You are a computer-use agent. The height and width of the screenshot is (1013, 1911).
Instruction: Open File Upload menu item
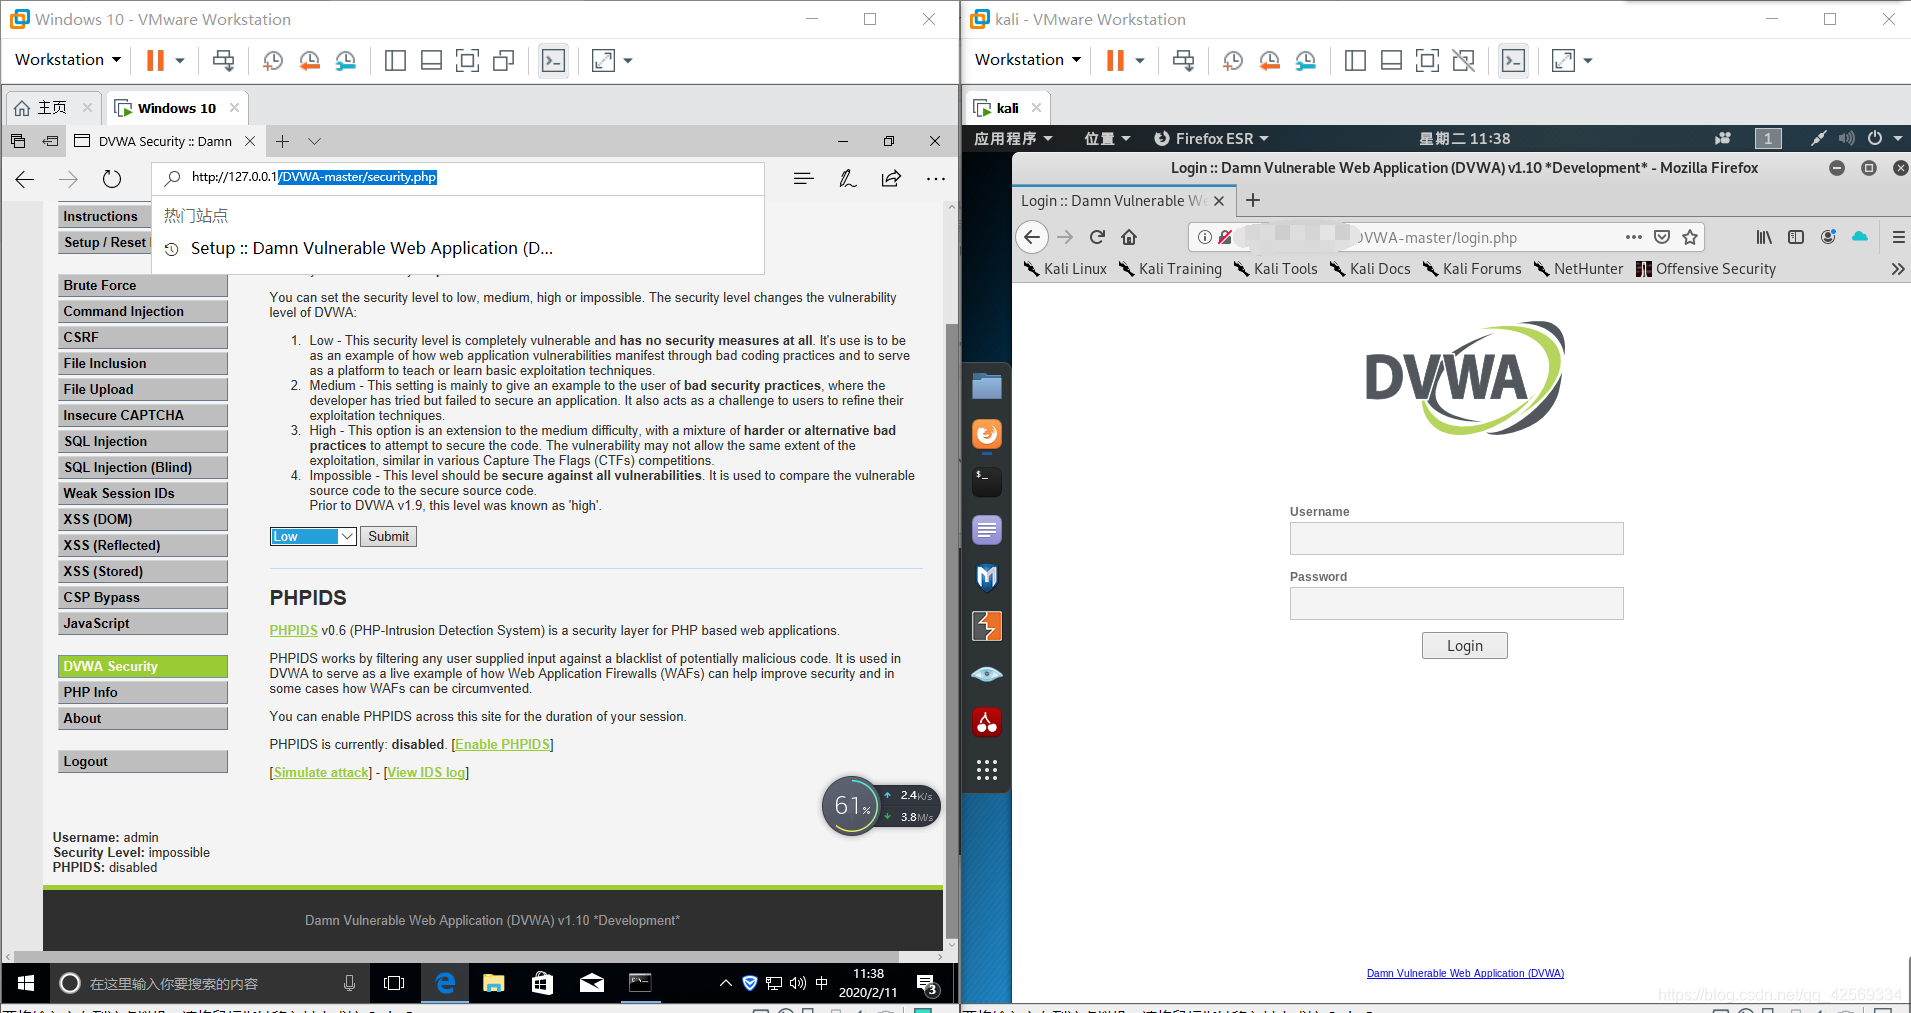[143, 389]
